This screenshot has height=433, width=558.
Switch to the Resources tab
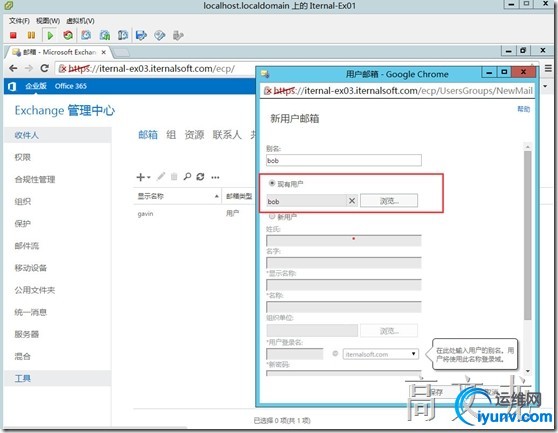click(194, 134)
